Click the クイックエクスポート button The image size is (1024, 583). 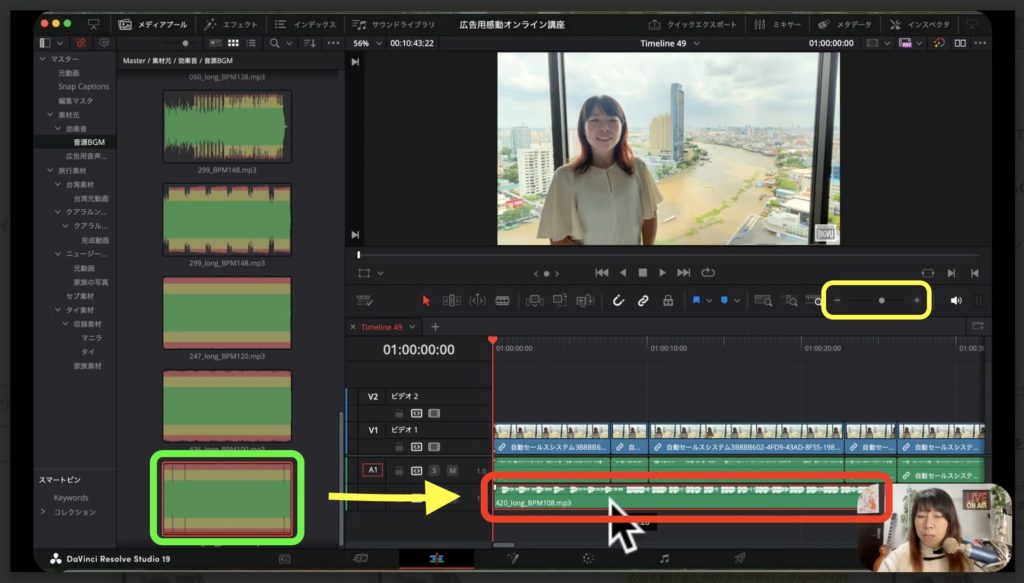point(688,23)
